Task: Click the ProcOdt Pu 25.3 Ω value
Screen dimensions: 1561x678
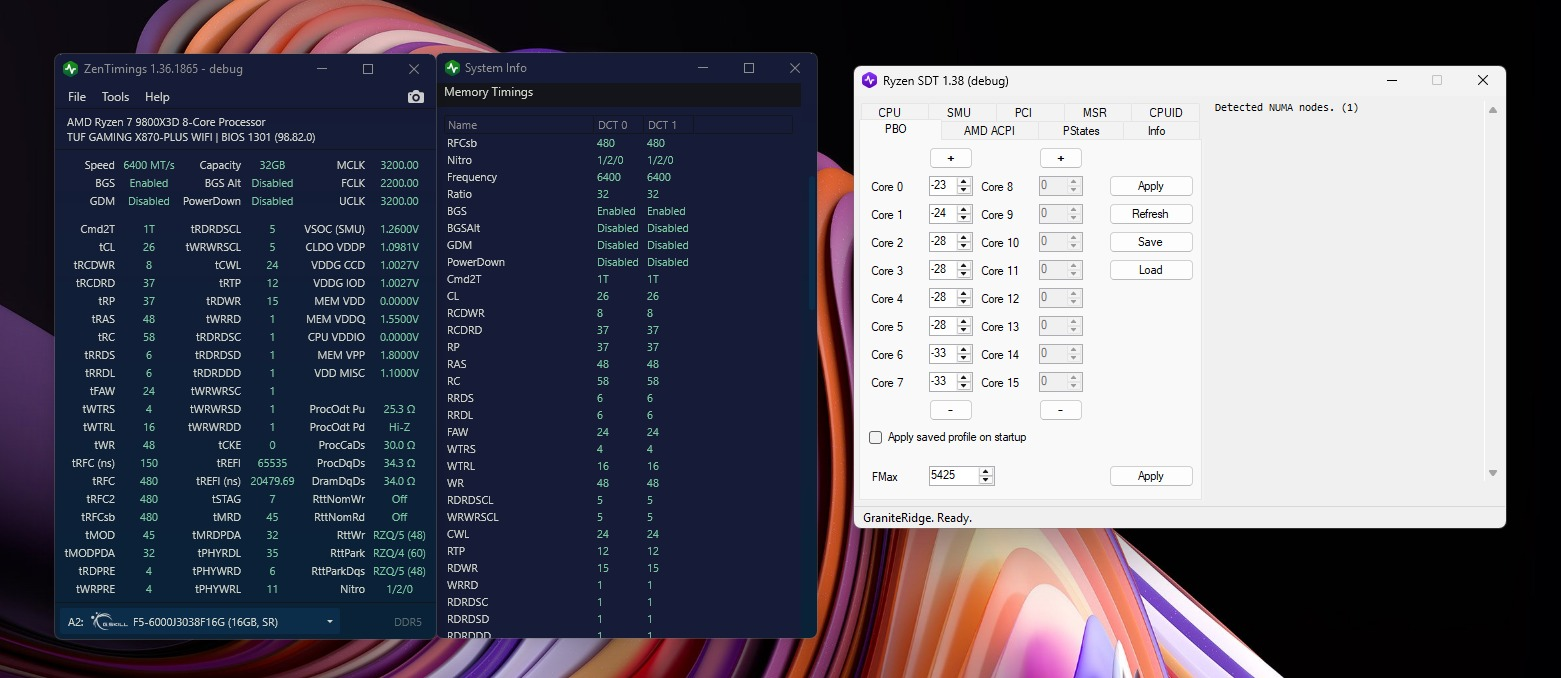Action: [399, 409]
